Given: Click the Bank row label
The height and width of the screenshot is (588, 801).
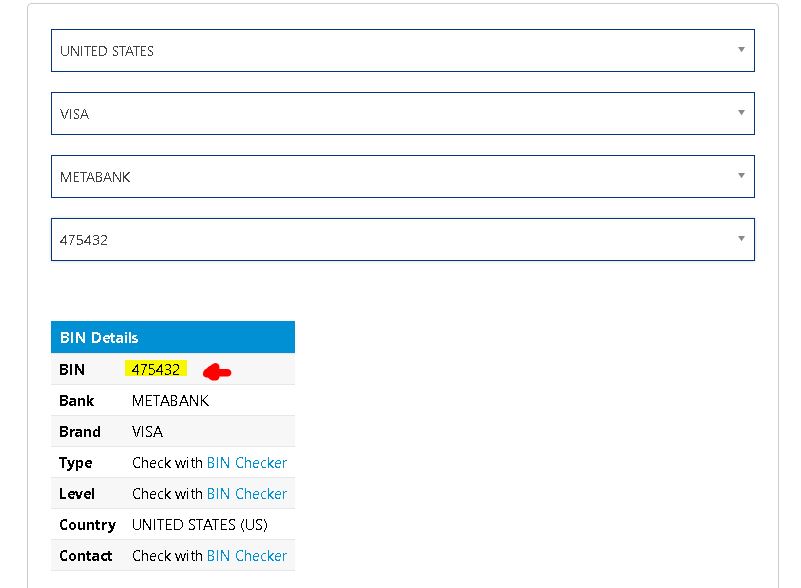Looking at the screenshot, I should click(x=77, y=401).
